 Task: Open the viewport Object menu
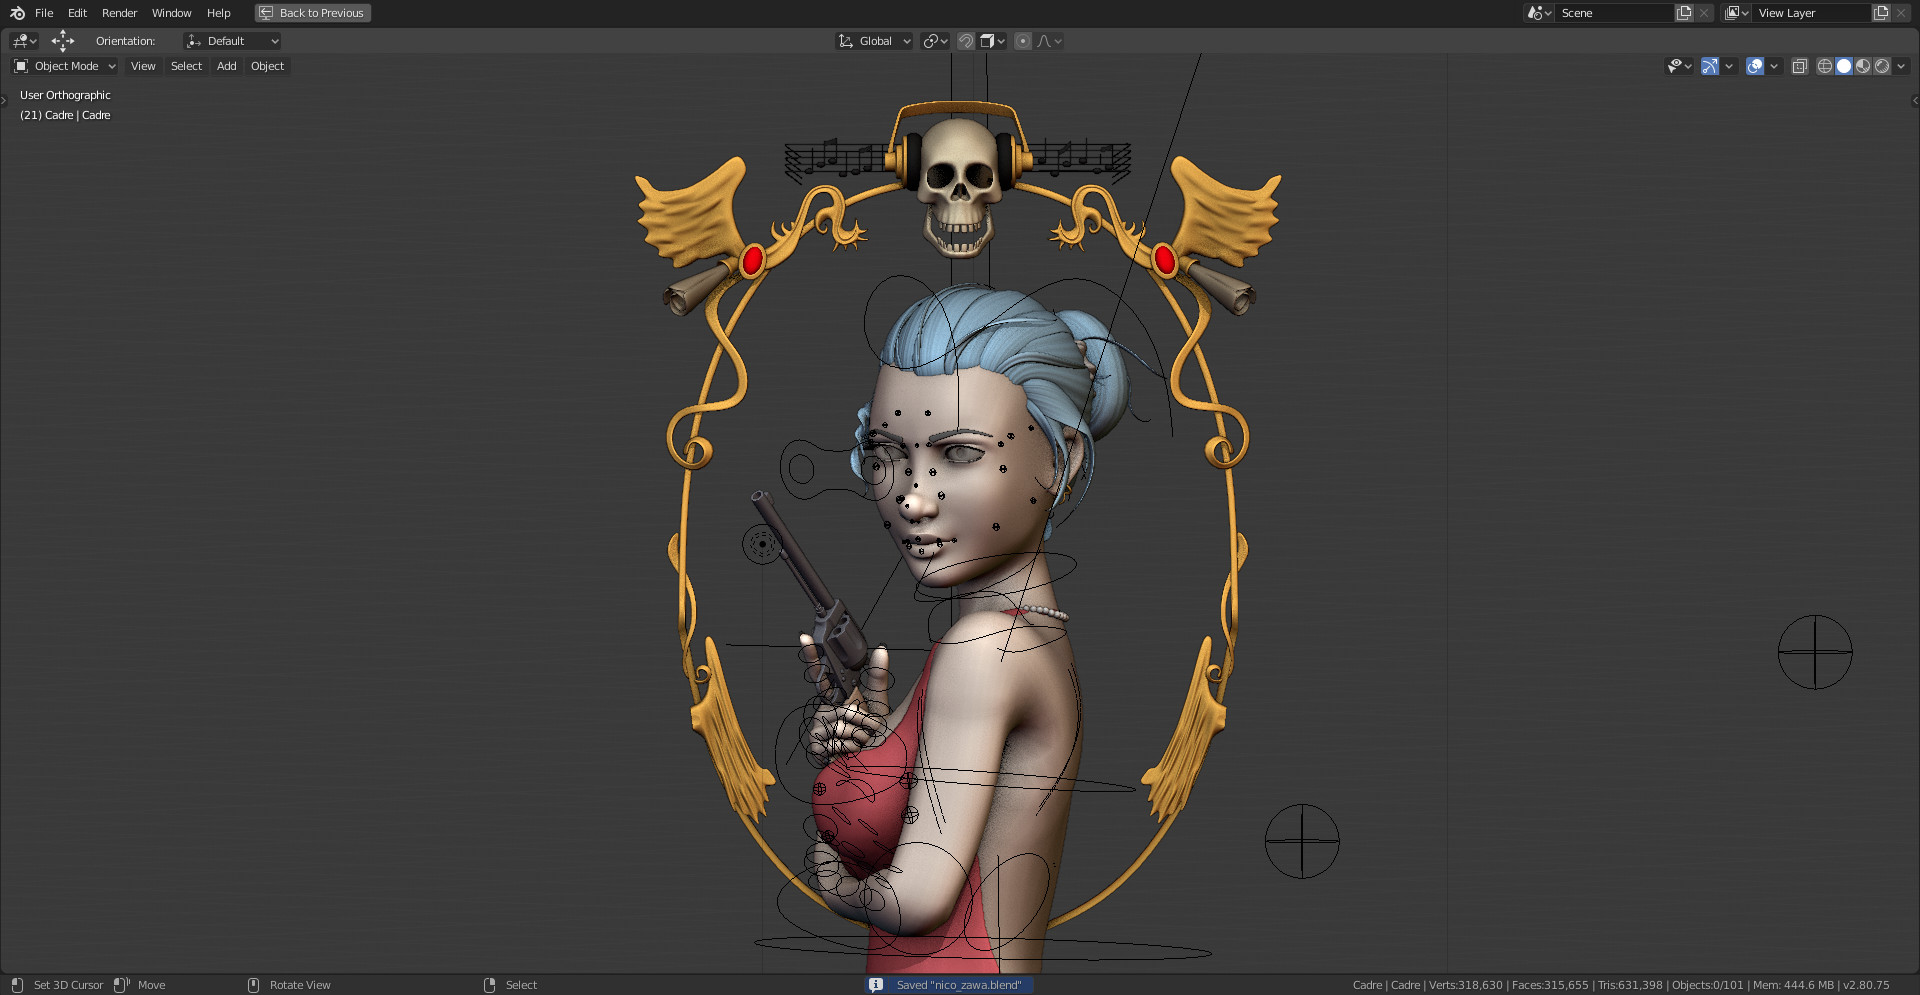267,66
